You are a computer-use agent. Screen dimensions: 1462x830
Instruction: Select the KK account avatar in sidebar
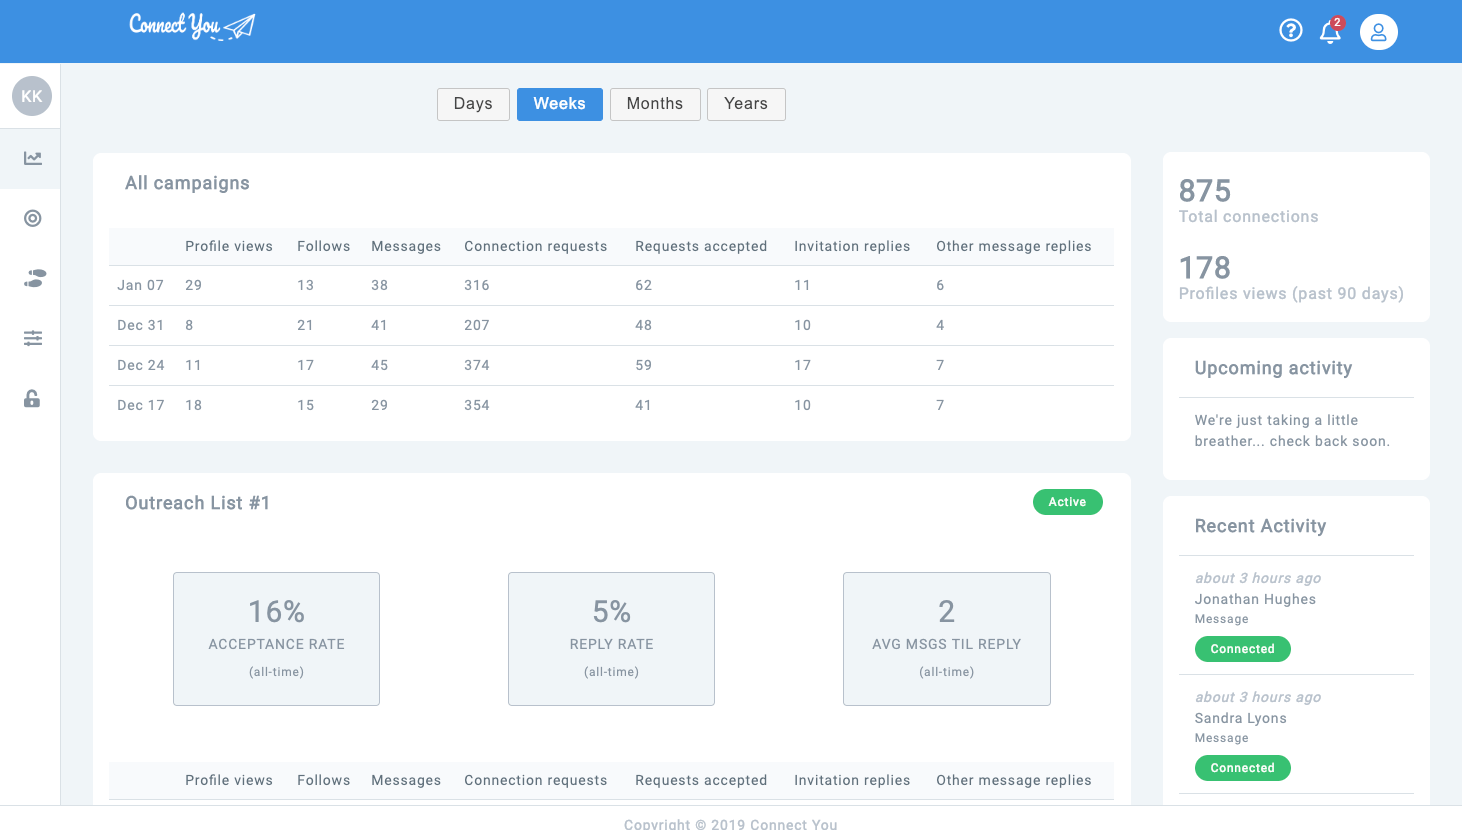[32, 96]
